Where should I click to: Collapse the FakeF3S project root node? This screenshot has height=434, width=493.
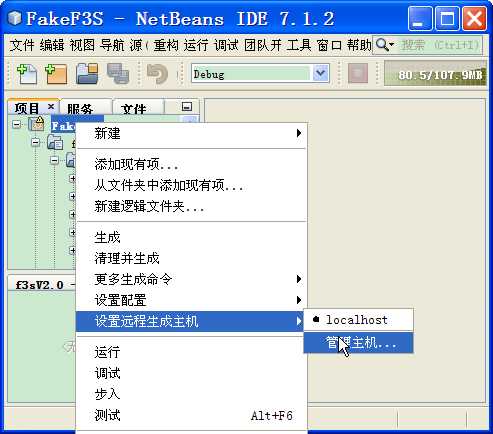click(16, 125)
